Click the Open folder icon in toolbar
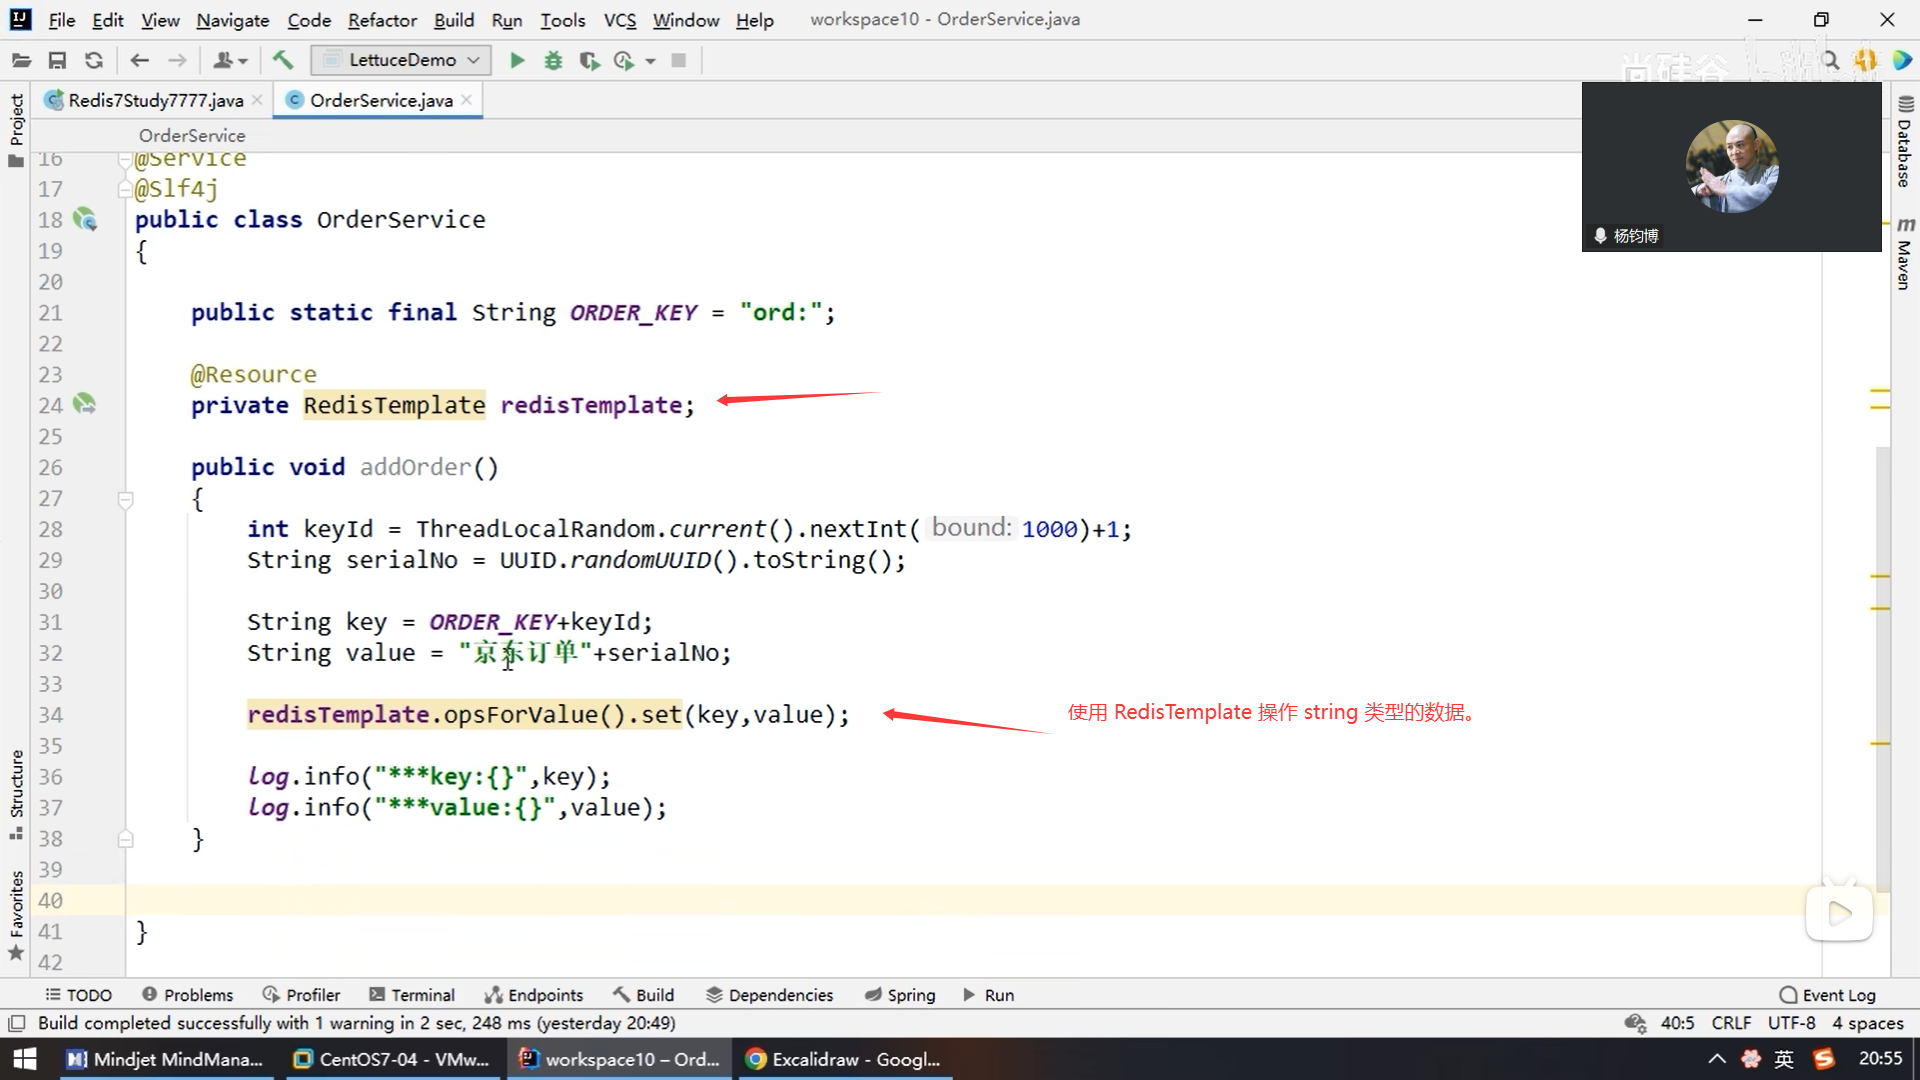 click(x=21, y=60)
